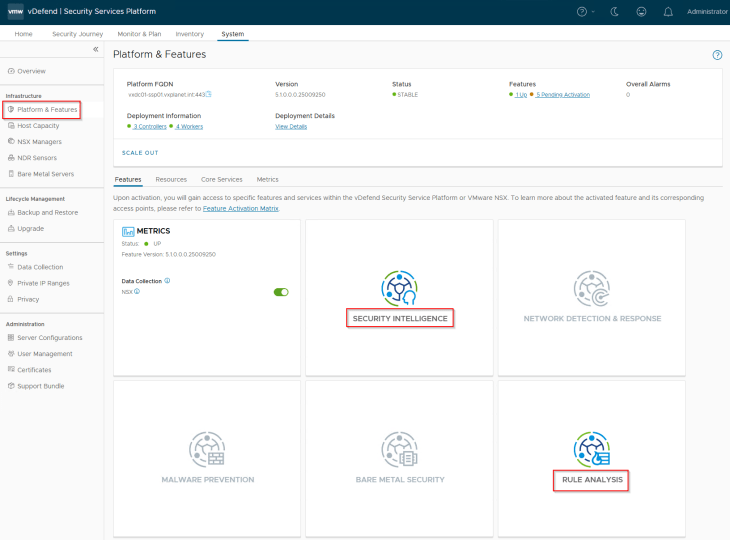
Task: Click the Security Intelligence feature icon
Action: coord(399,287)
